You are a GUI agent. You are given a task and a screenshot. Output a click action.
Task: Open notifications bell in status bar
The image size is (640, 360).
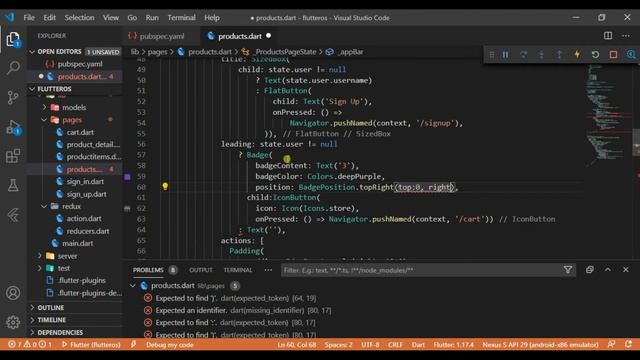[628, 344]
